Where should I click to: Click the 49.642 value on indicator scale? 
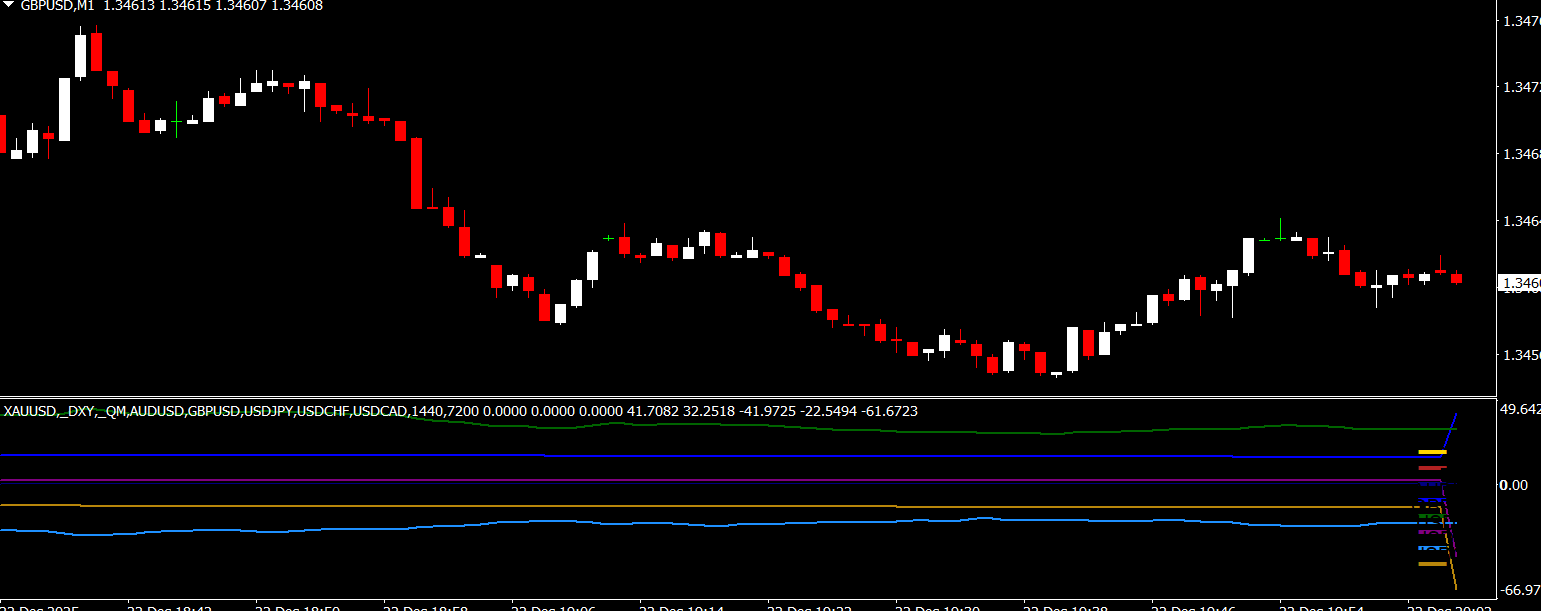(1519, 409)
